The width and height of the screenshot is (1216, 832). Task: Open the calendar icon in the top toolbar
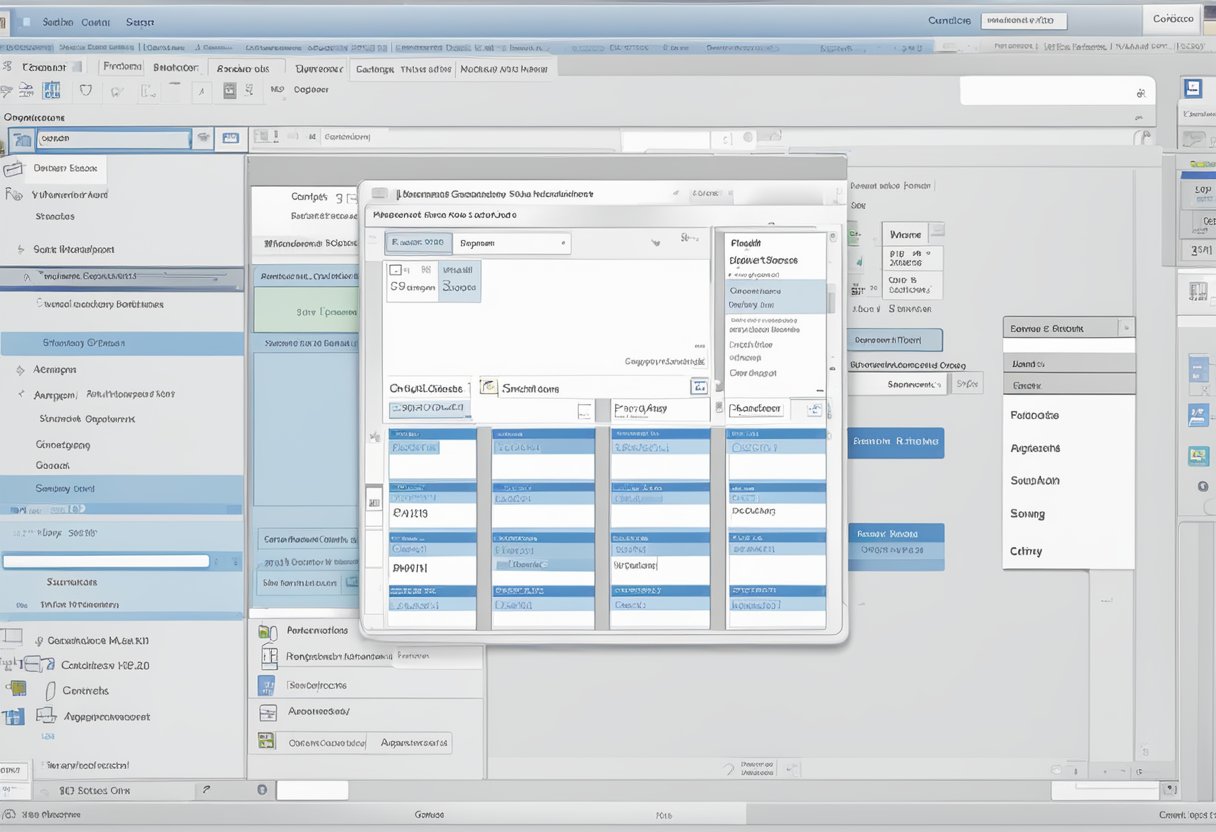[x=230, y=89]
